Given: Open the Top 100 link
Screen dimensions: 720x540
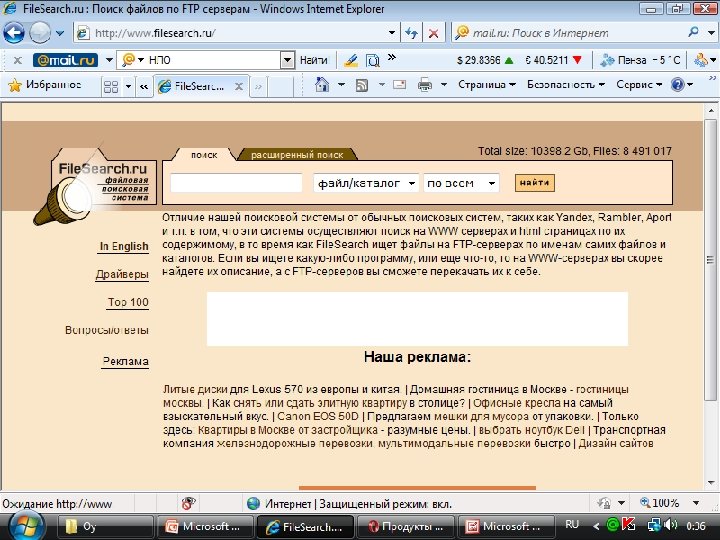Looking at the screenshot, I should pos(128,302).
